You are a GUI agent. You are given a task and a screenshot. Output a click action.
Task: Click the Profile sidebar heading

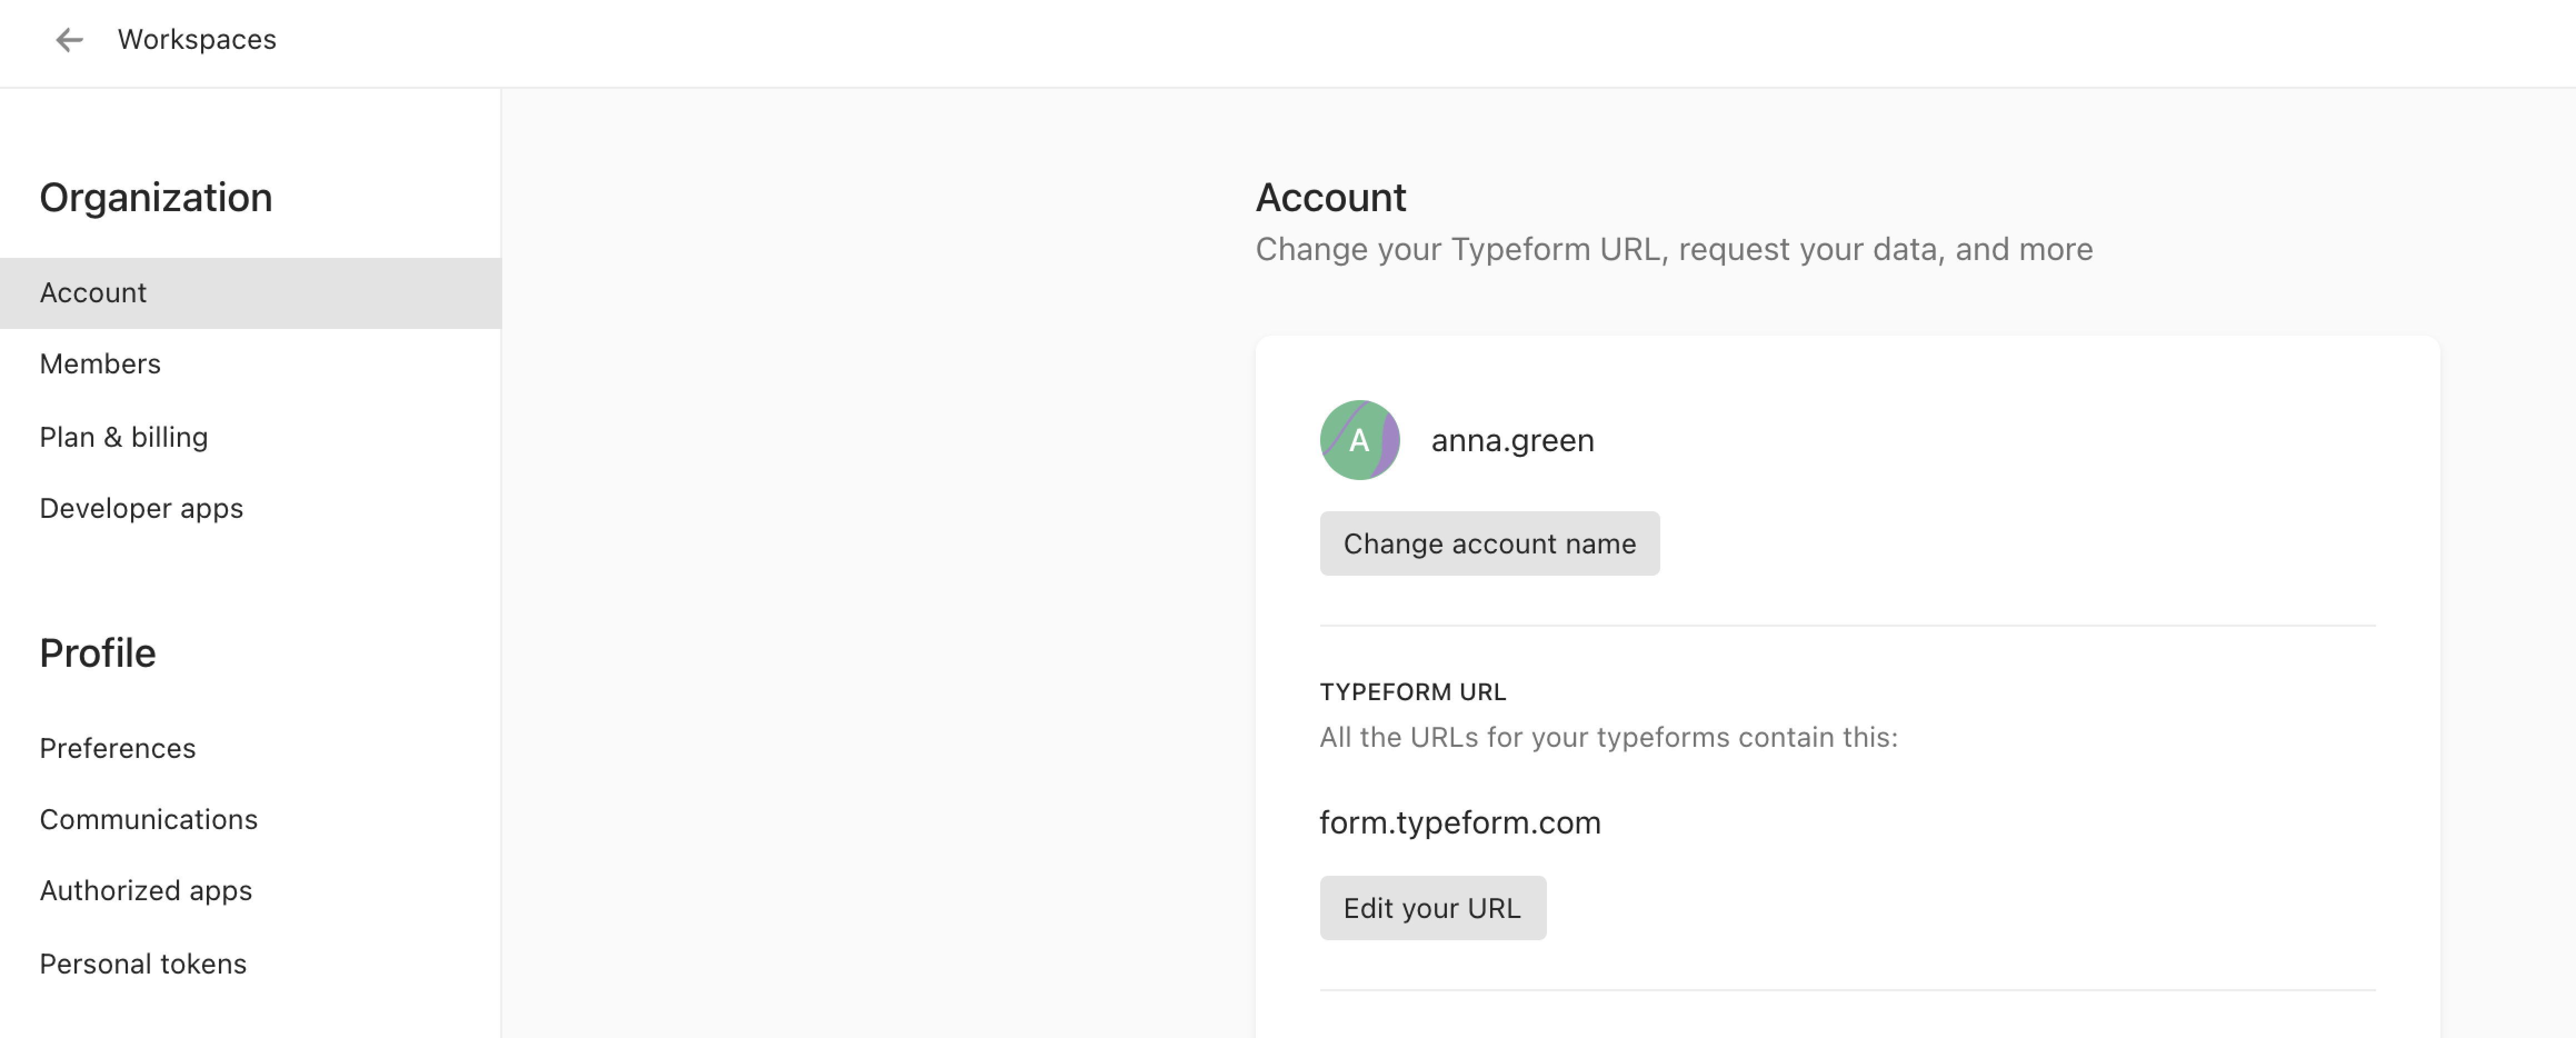tap(98, 654)
